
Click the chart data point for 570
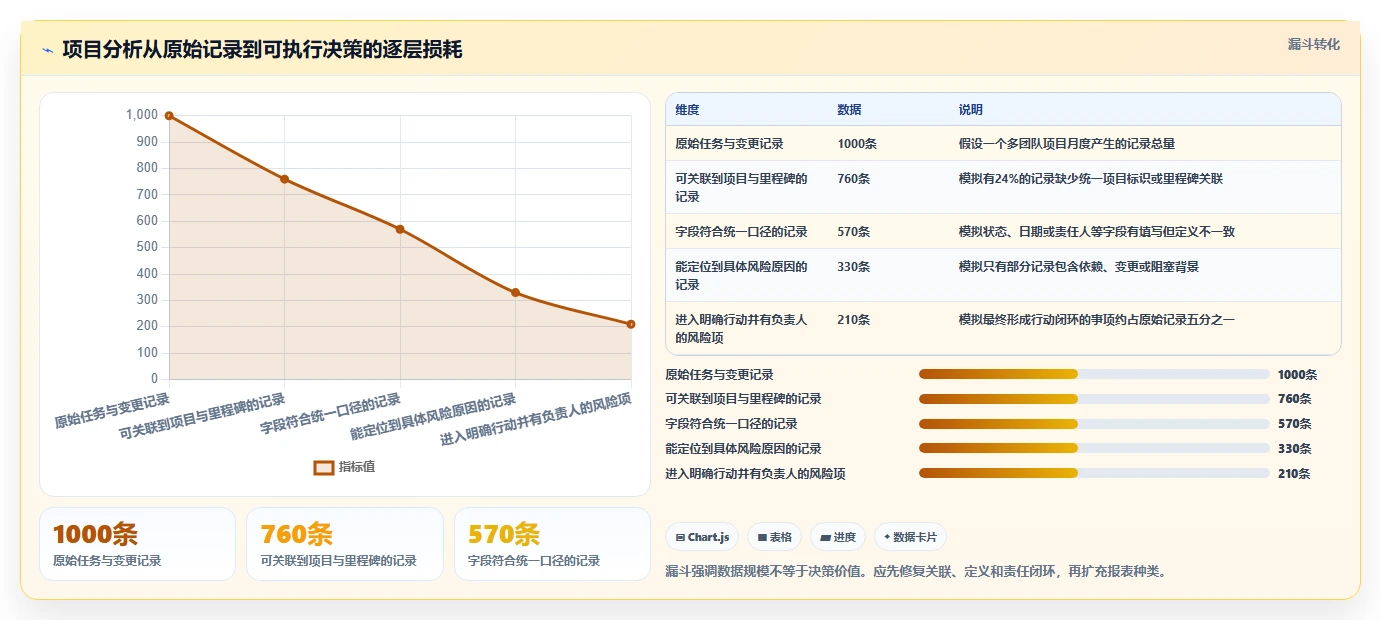pos(400,229)
